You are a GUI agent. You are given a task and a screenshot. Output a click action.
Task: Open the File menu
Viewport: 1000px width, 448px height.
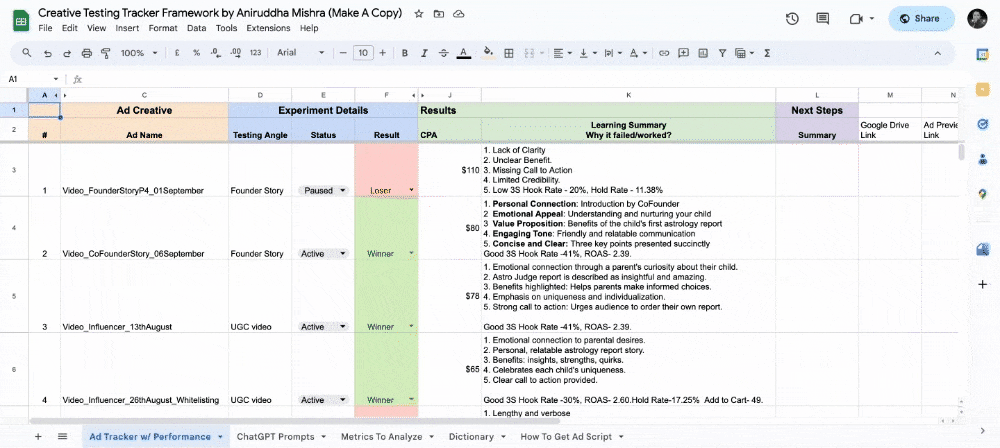pos(45,28)
